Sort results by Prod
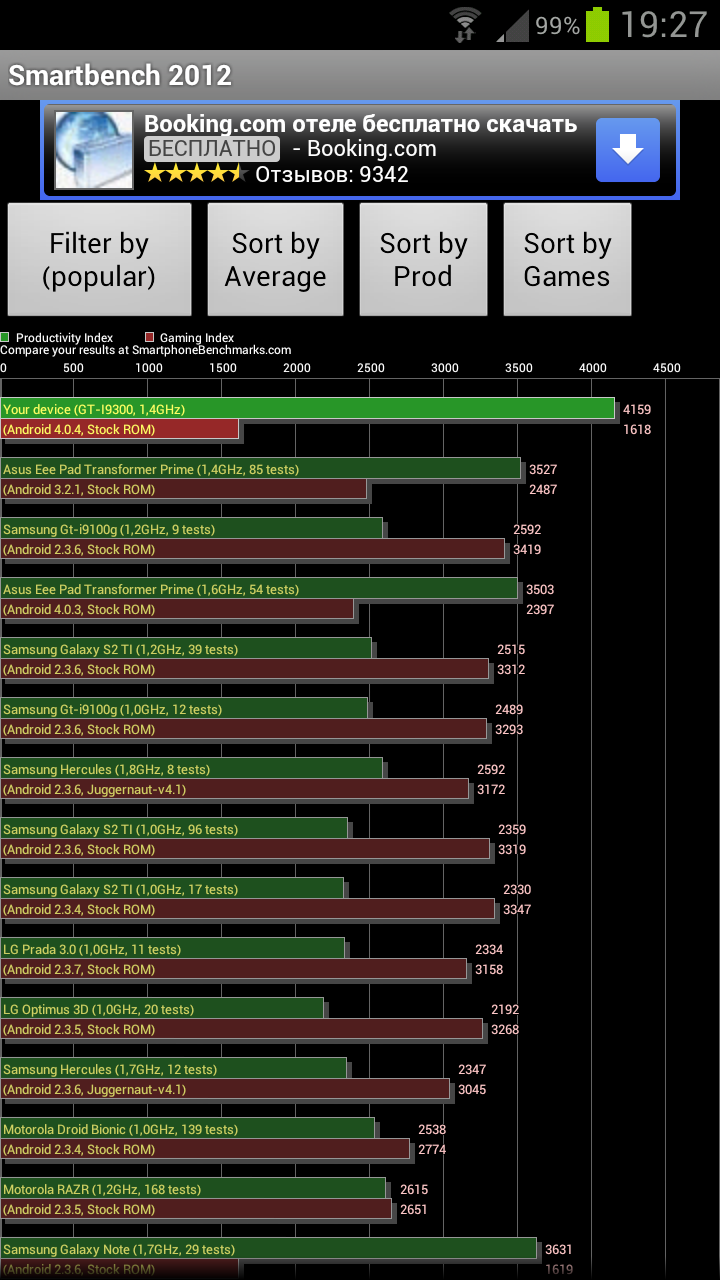Screen dimensions: 720x1280 (423, 259)
